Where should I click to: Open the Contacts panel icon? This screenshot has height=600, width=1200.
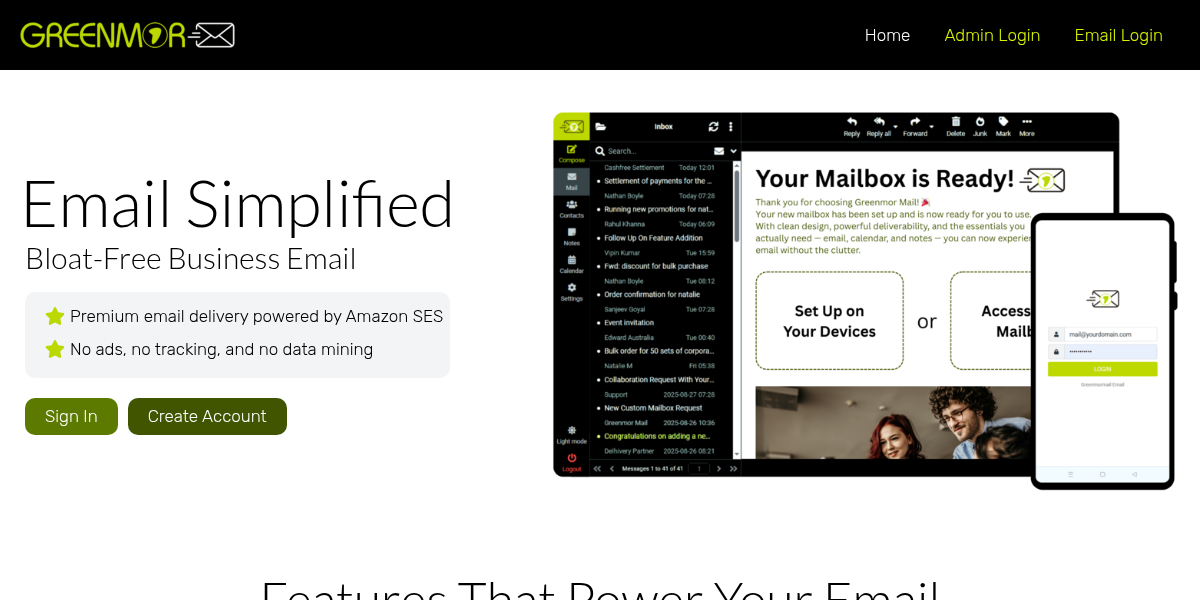tap(572, 202)
